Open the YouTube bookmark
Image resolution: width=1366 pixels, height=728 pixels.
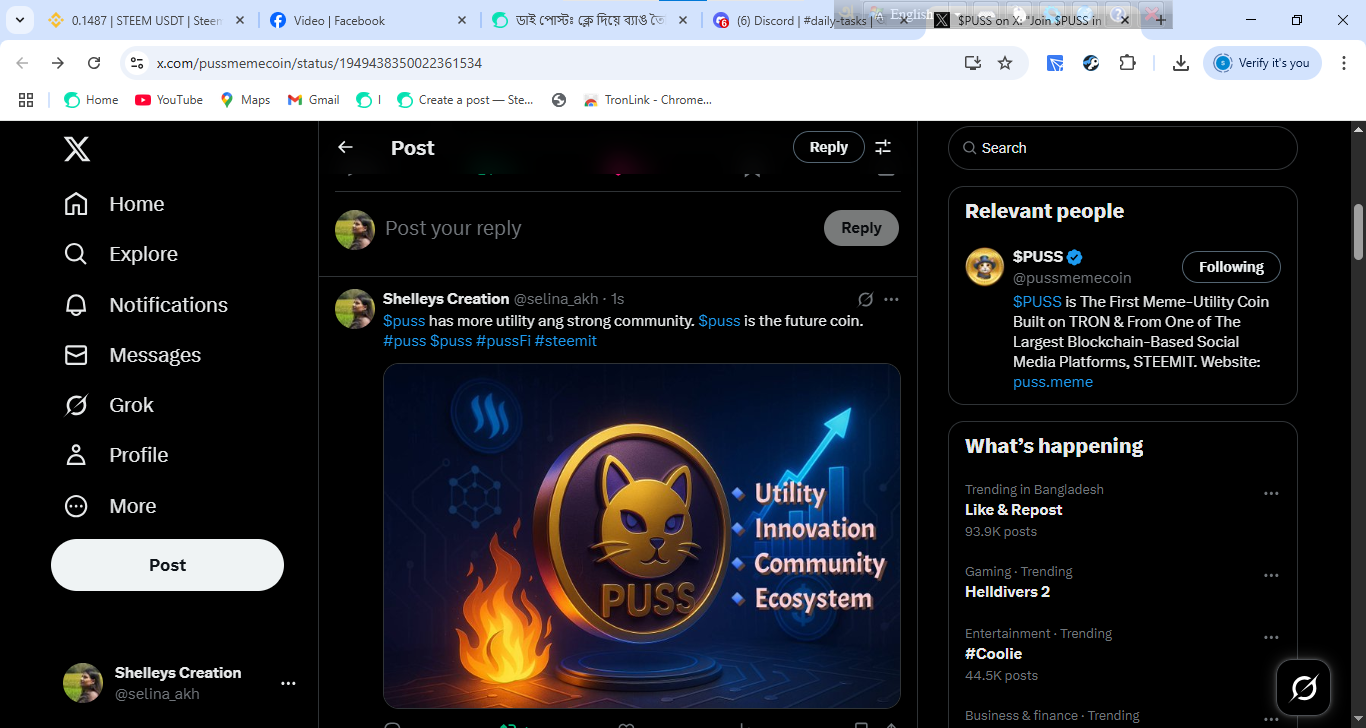pyautogui.click(x=169, y=100)
